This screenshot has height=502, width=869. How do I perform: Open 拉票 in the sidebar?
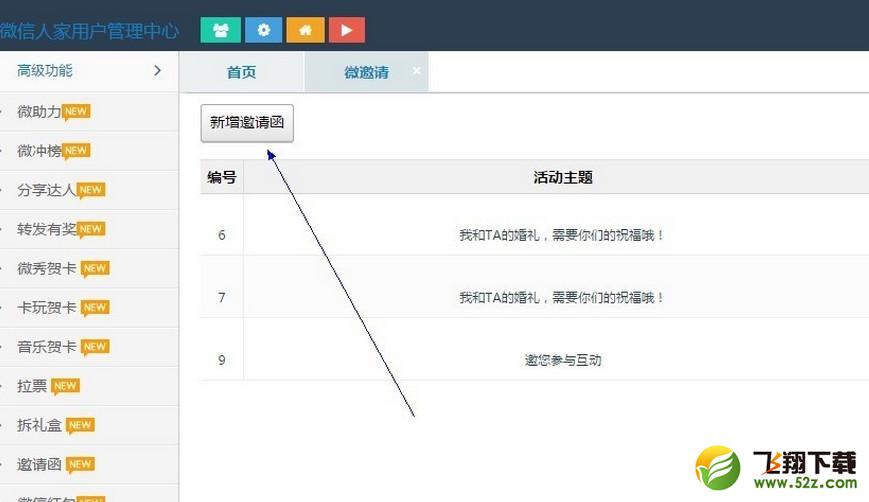[x=32, y=386]
